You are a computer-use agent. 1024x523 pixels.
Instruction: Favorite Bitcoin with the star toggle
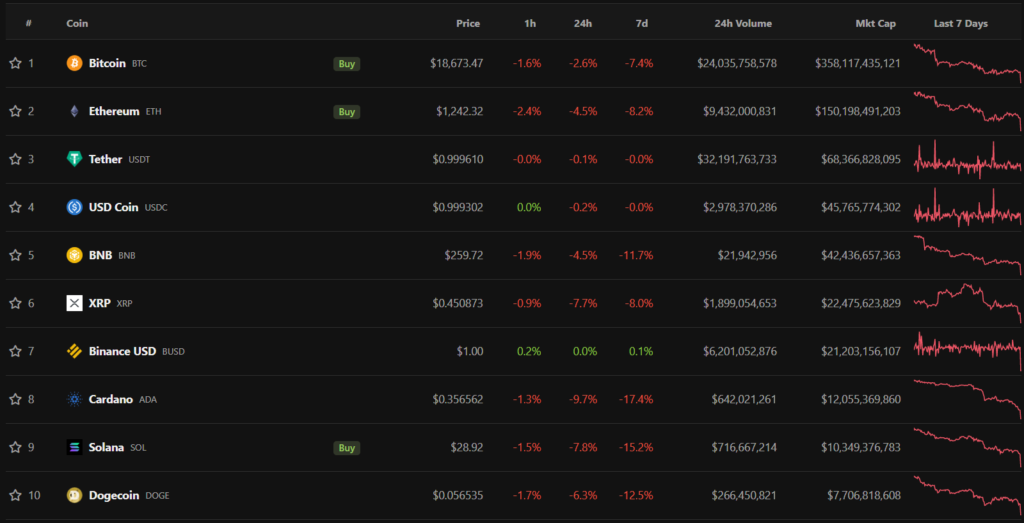pos(15,63)
